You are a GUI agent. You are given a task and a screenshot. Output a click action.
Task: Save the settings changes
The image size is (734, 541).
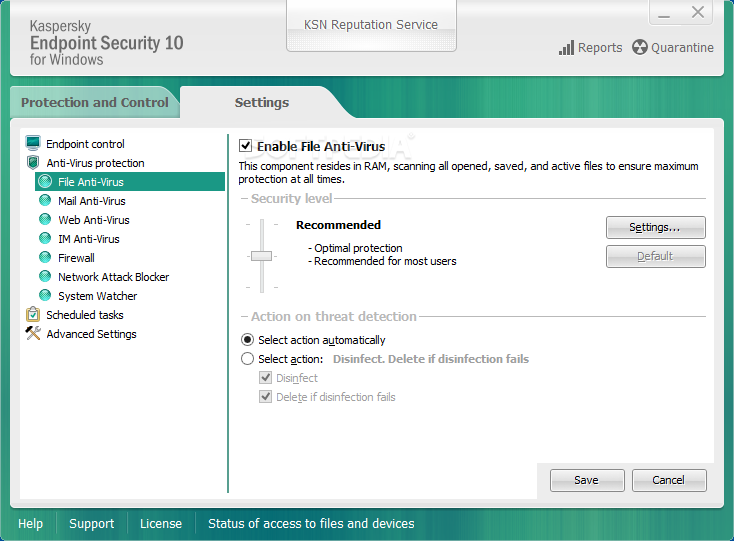pos(587,480)
